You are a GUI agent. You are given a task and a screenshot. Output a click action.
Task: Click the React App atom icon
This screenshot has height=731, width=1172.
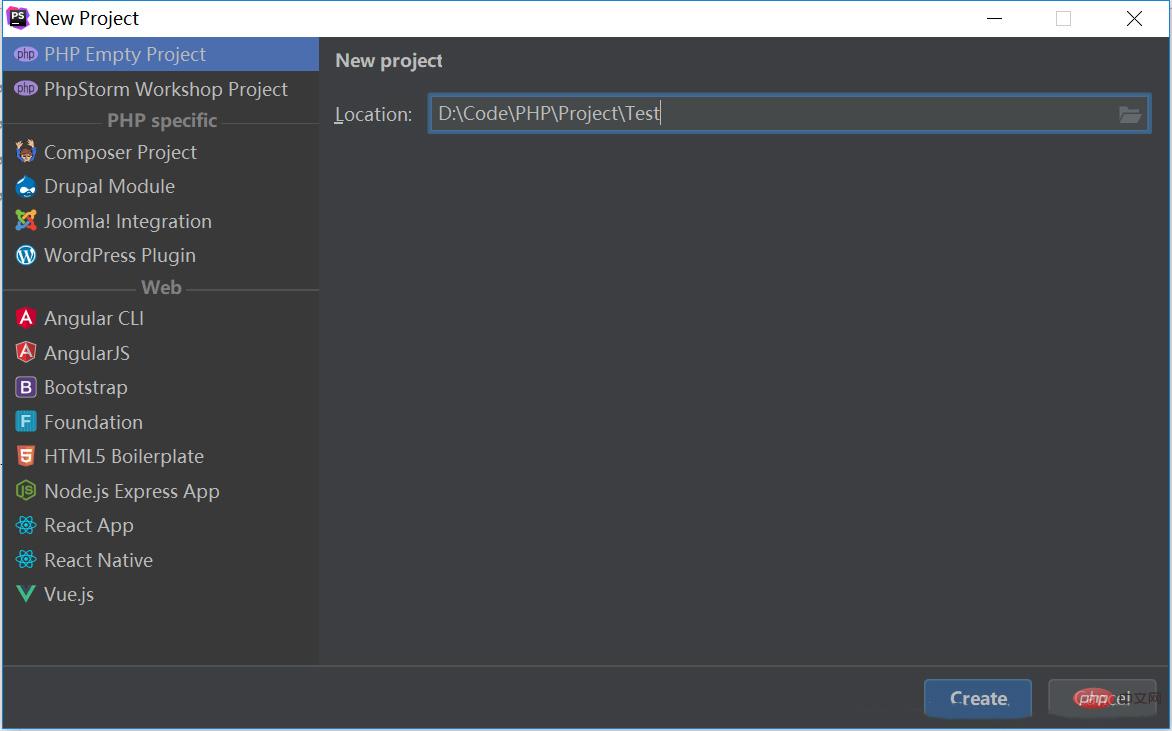(x=25, y=525)
